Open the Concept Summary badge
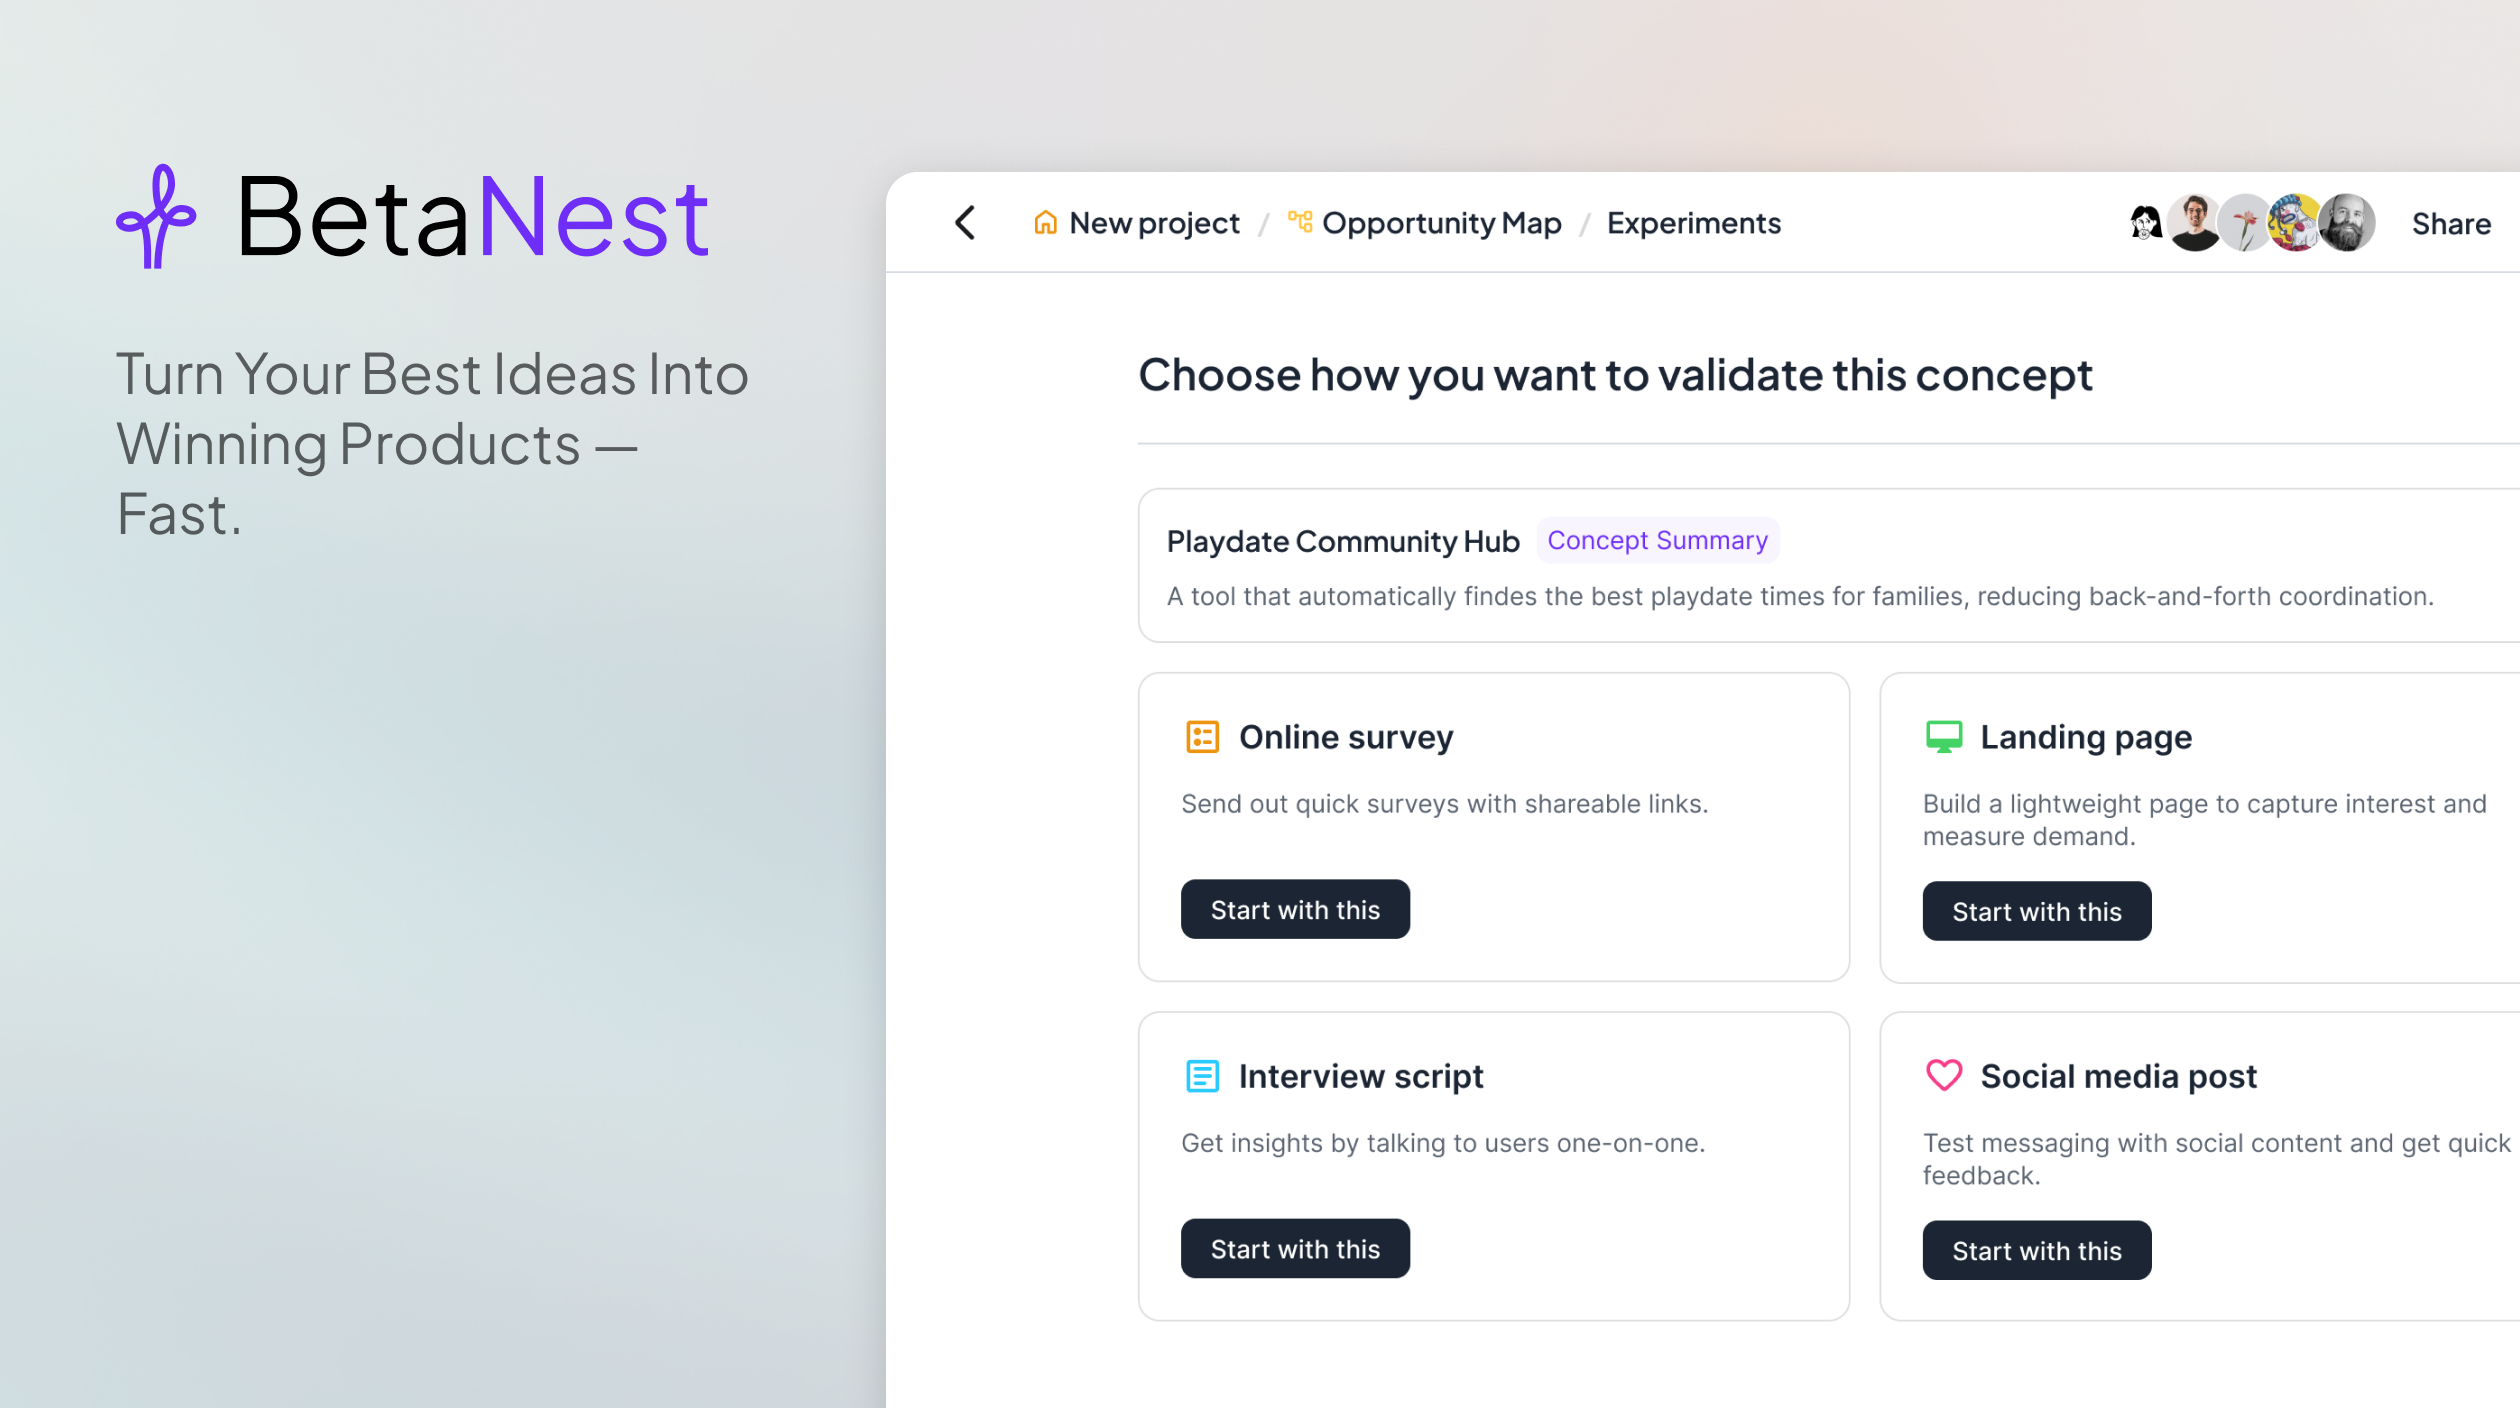2520x1408 pixels. pyautogui.click(x=1657, y=540)
